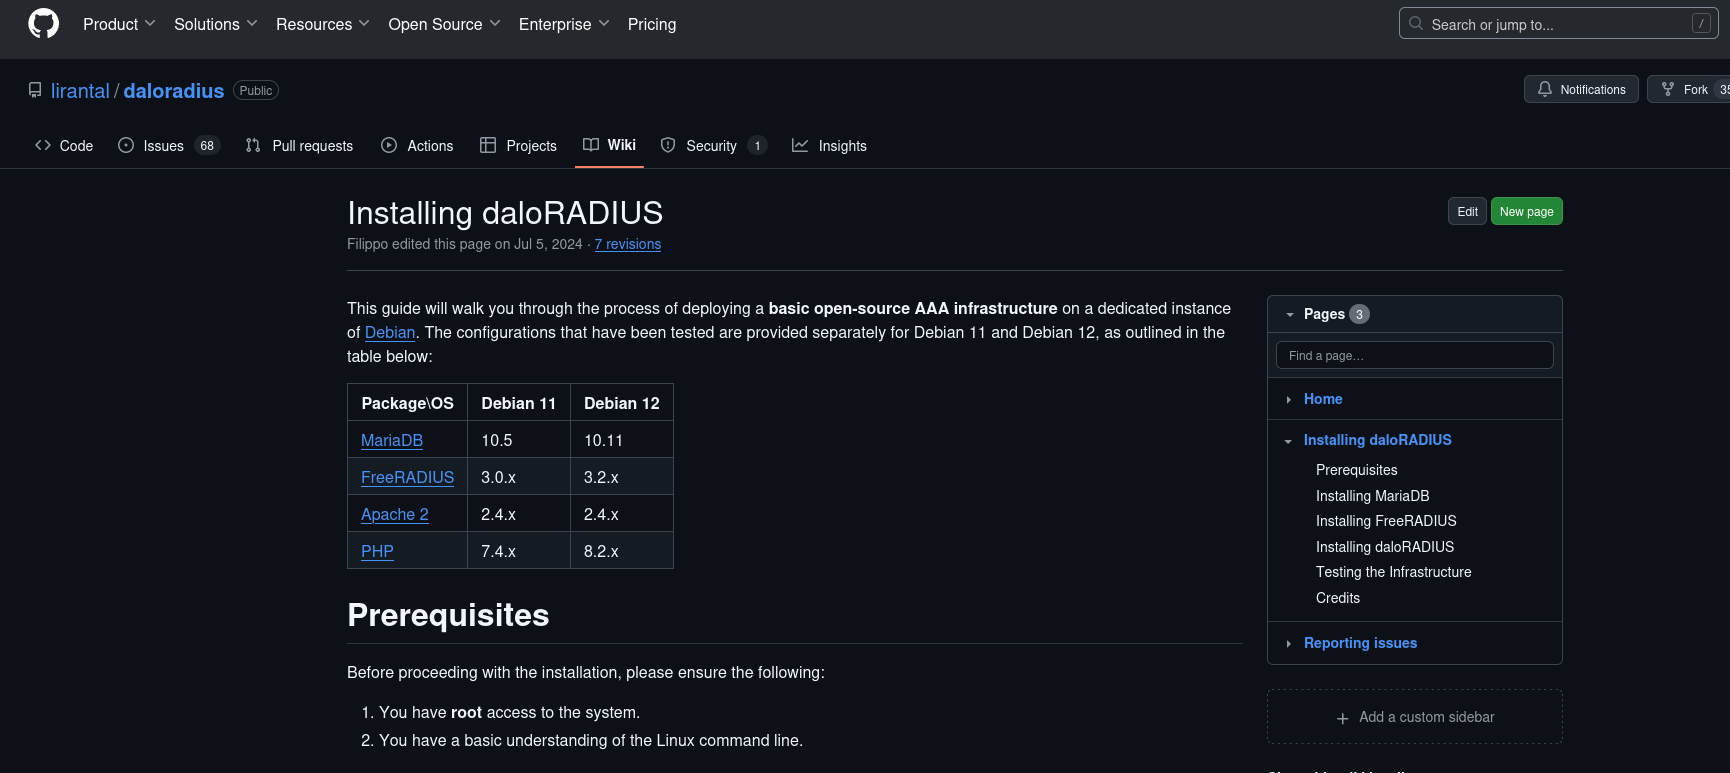Collapse Installing daloRADIUS page entry arrow

coord(1289,441)
